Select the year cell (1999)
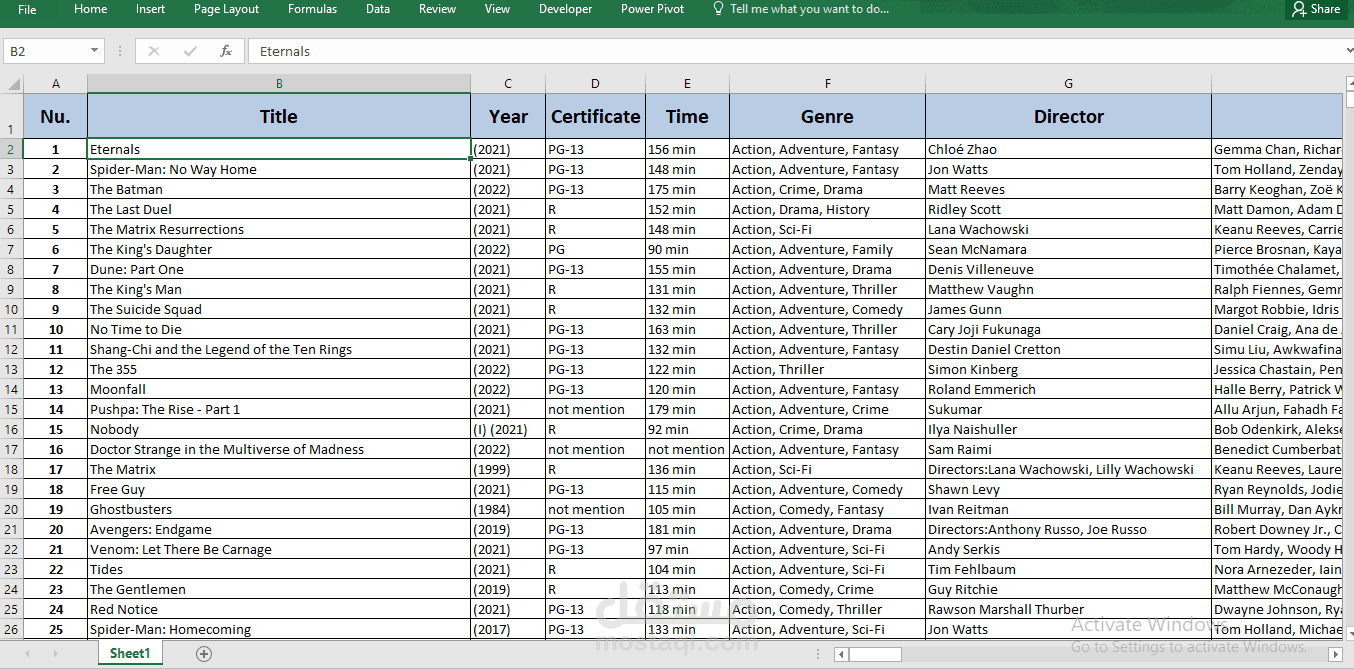This screenshot has height=669, width=1354. coord(508,469)
